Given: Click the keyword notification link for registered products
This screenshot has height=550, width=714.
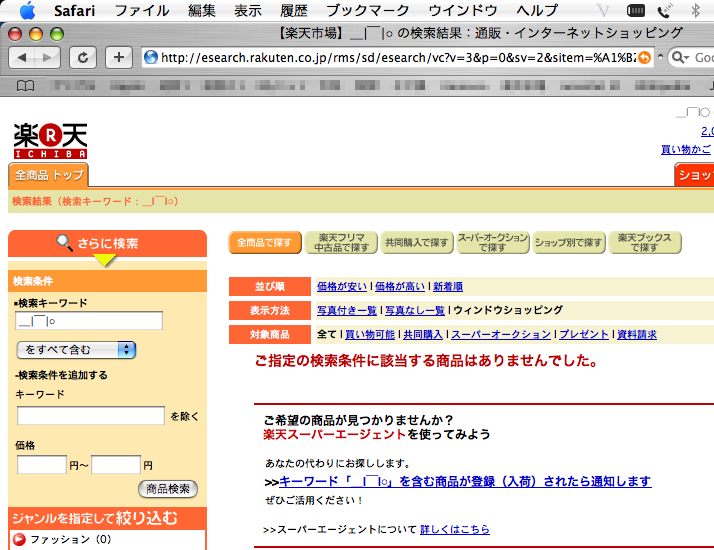Looking at the screenshot, I should tap(465, 482).
